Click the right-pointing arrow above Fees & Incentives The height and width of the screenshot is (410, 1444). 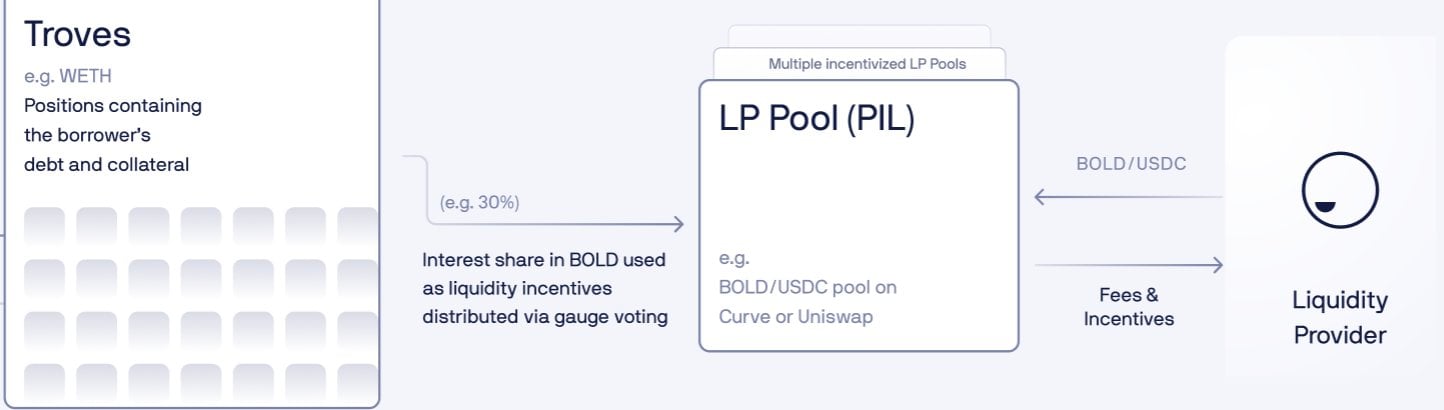click(x=1128, y=265)
